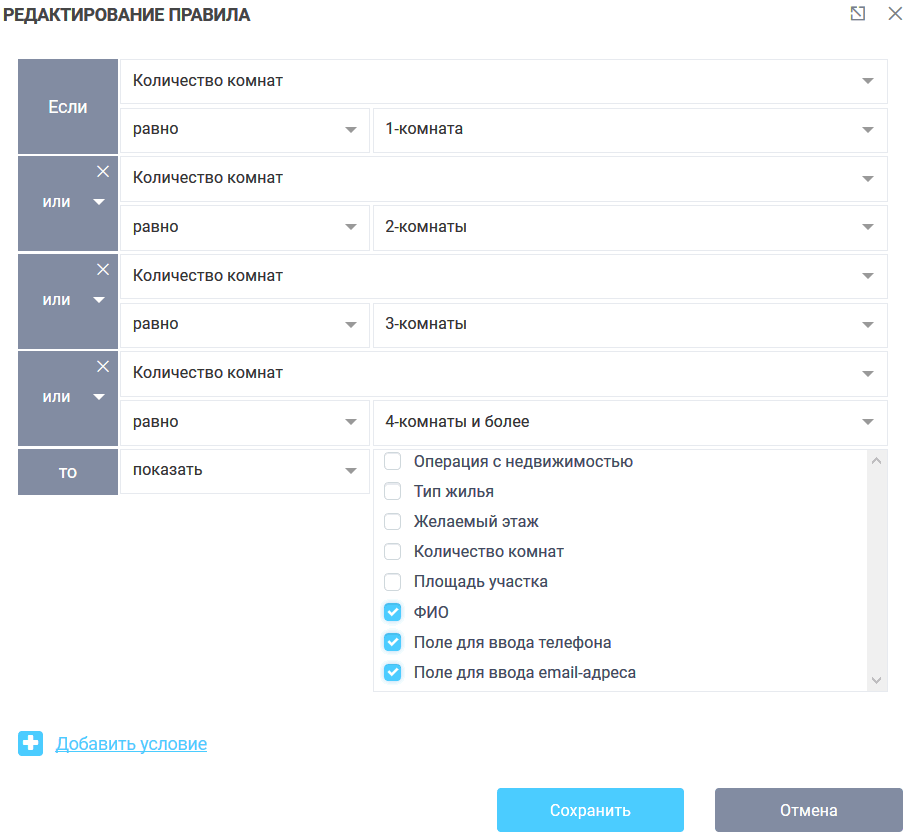Untick Поле для ввода телефона checkbox
The width and height of the screenshot is (906, 837).
pos(393,642)
